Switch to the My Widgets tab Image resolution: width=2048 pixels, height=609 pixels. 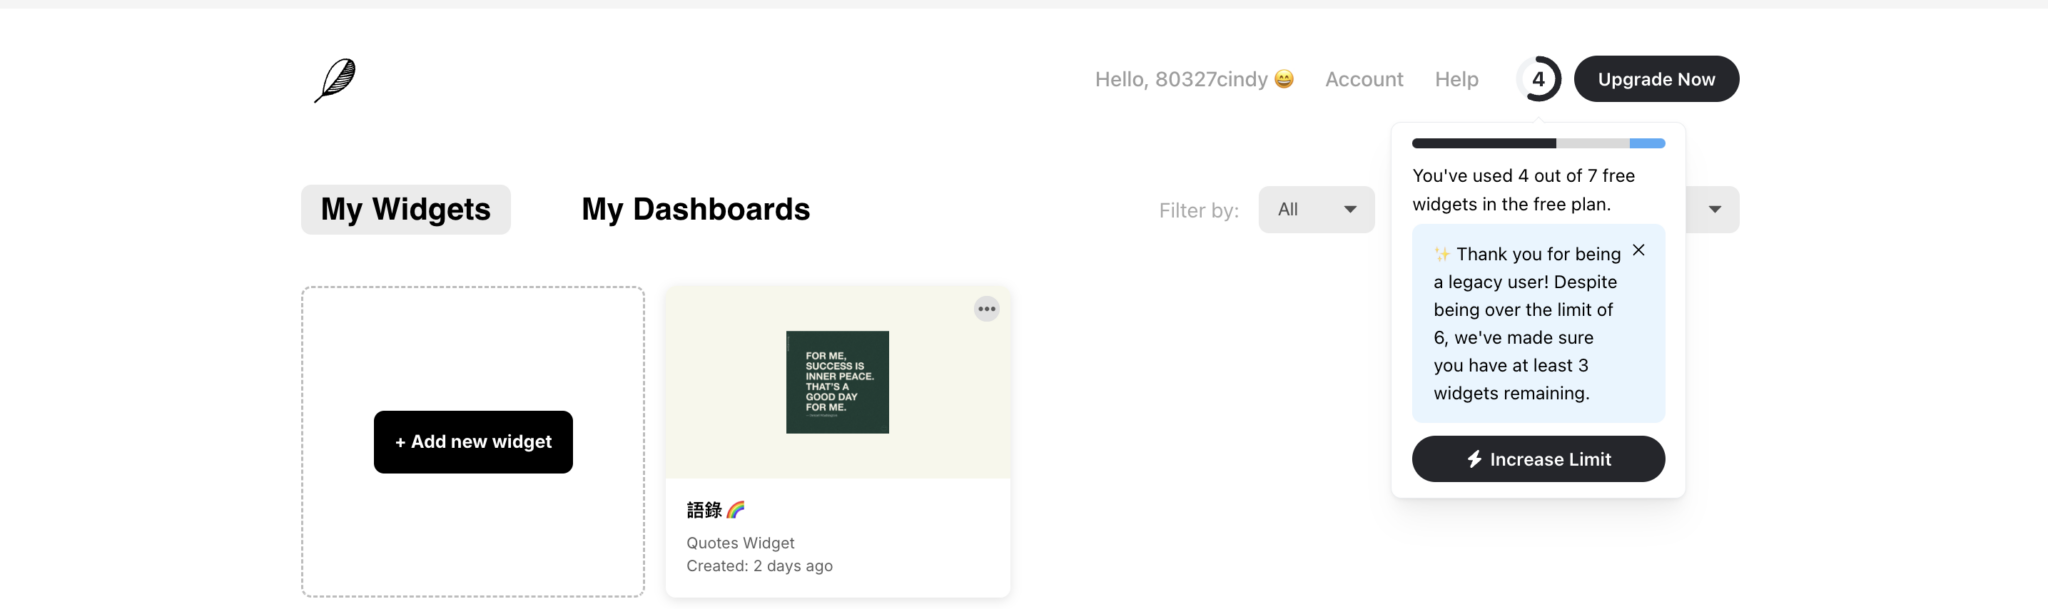(405, 209)
